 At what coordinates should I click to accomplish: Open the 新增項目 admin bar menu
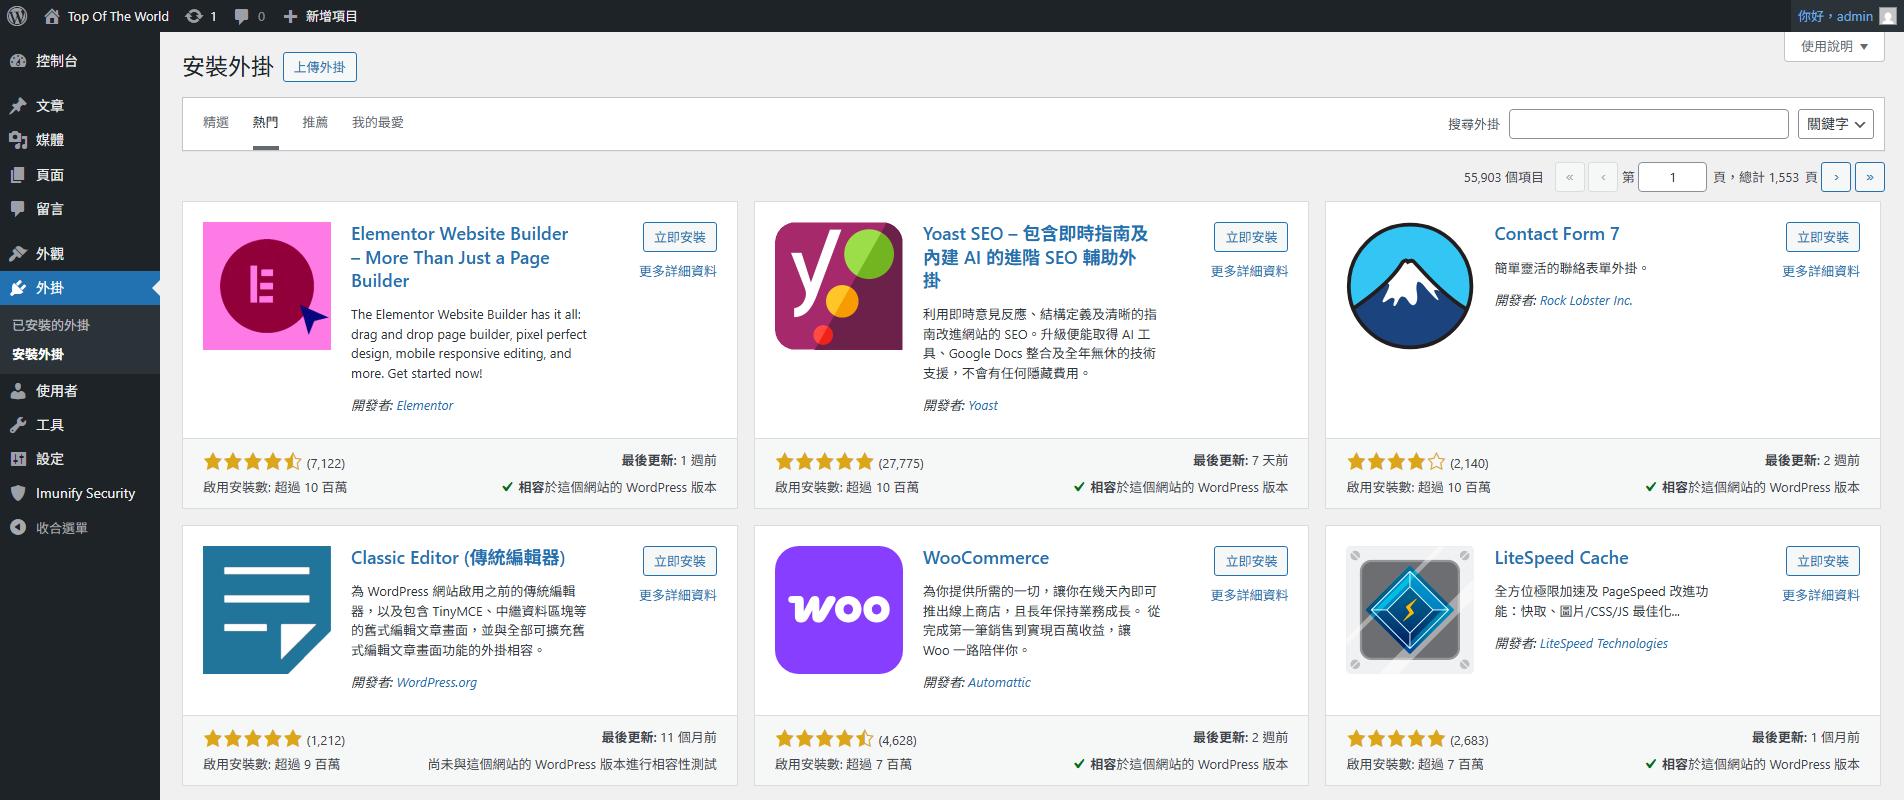tap(320, 16)
